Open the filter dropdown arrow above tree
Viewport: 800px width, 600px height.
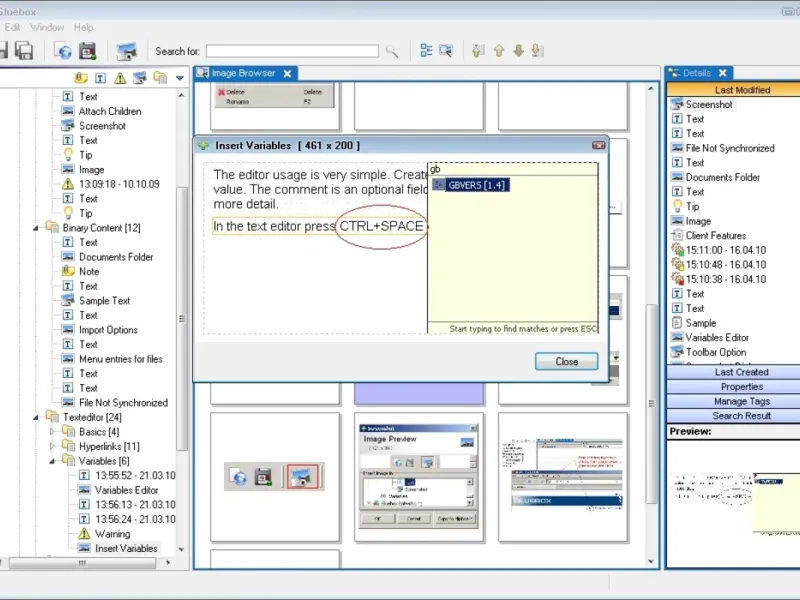pyautogui.click(x=180, y=78)
